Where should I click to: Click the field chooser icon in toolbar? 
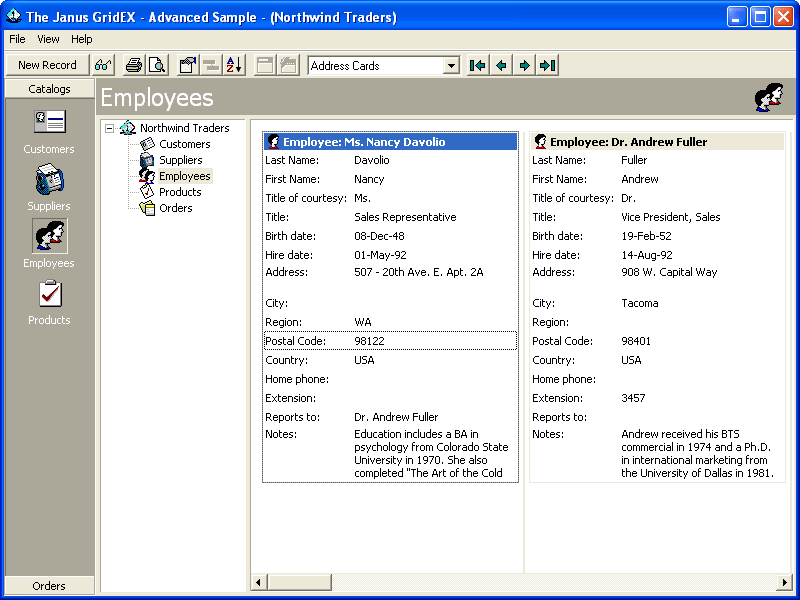point(188,65)
